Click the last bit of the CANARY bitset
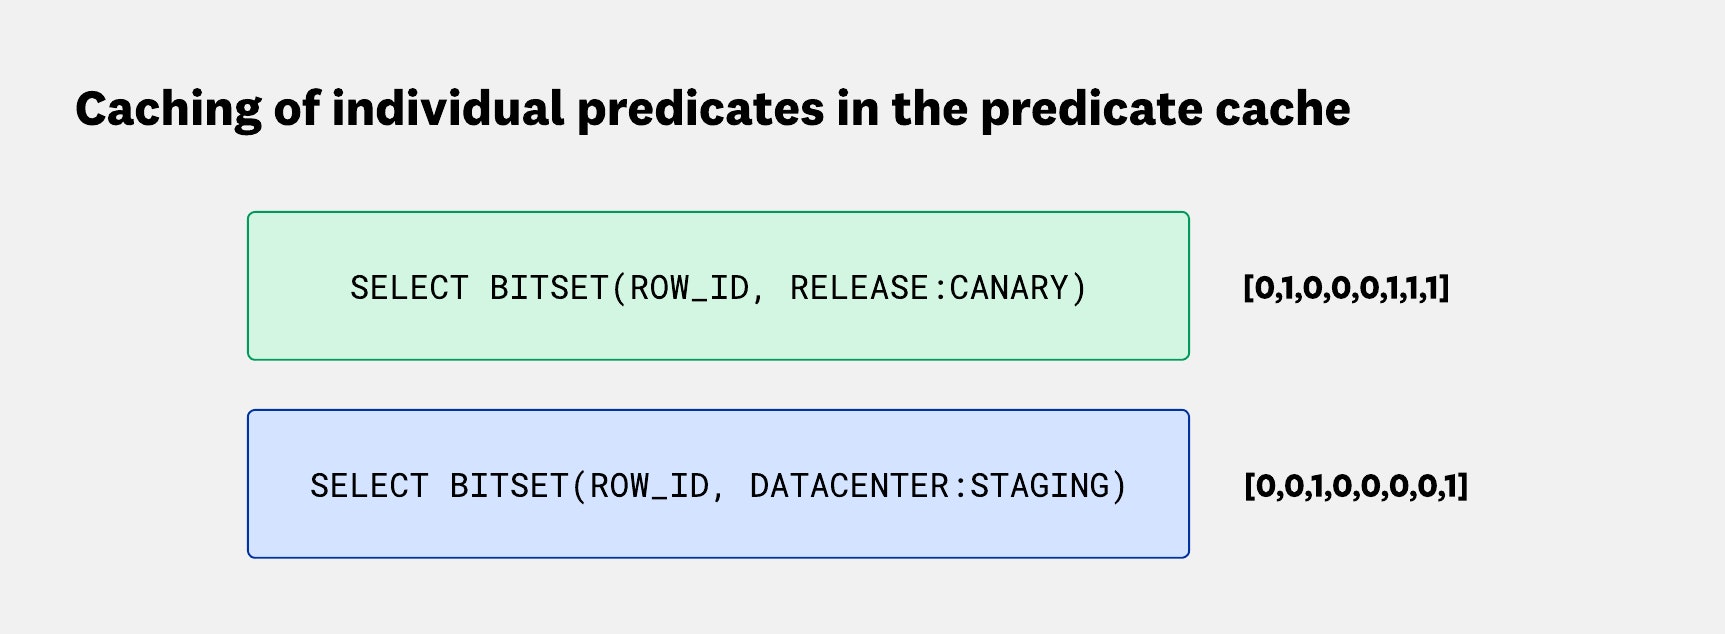Image resolution: width=1725 pixels, height=634 pixels. pyautogui.click(x=1433, y=288)
